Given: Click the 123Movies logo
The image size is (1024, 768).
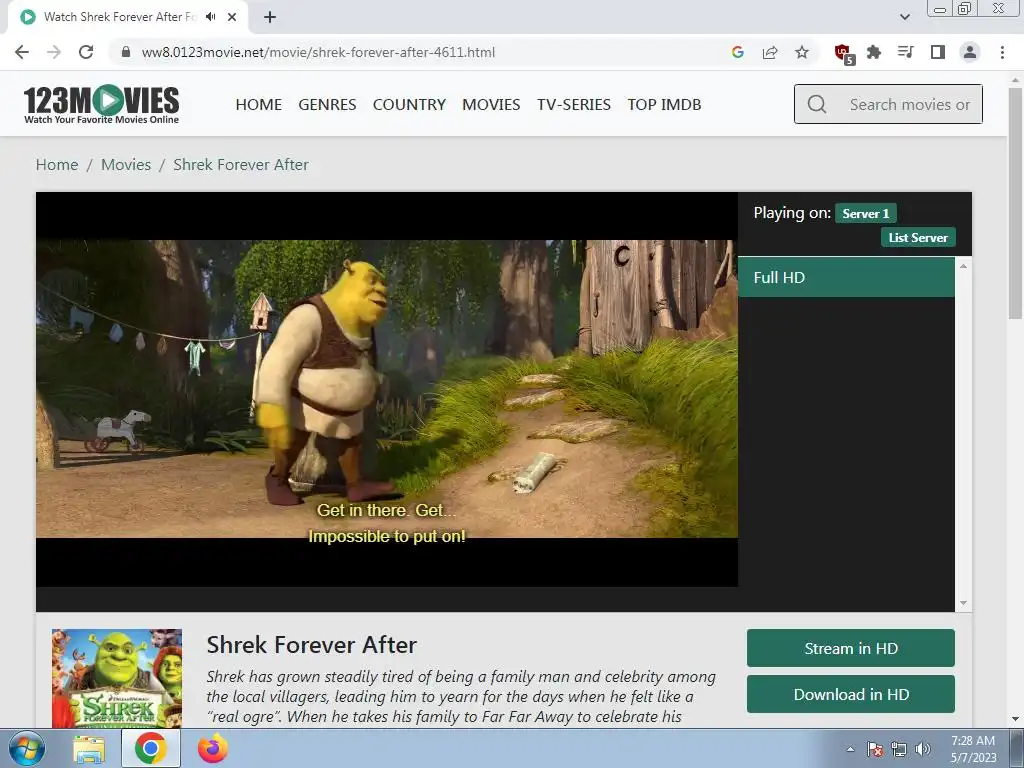Looking at the screenshot, I should (101, 104).
